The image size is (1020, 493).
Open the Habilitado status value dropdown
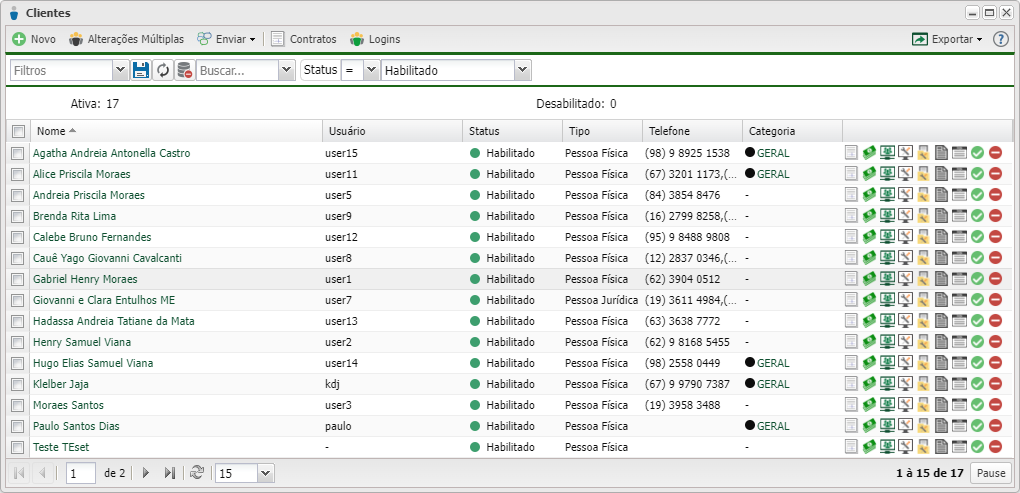pos(522,70)
